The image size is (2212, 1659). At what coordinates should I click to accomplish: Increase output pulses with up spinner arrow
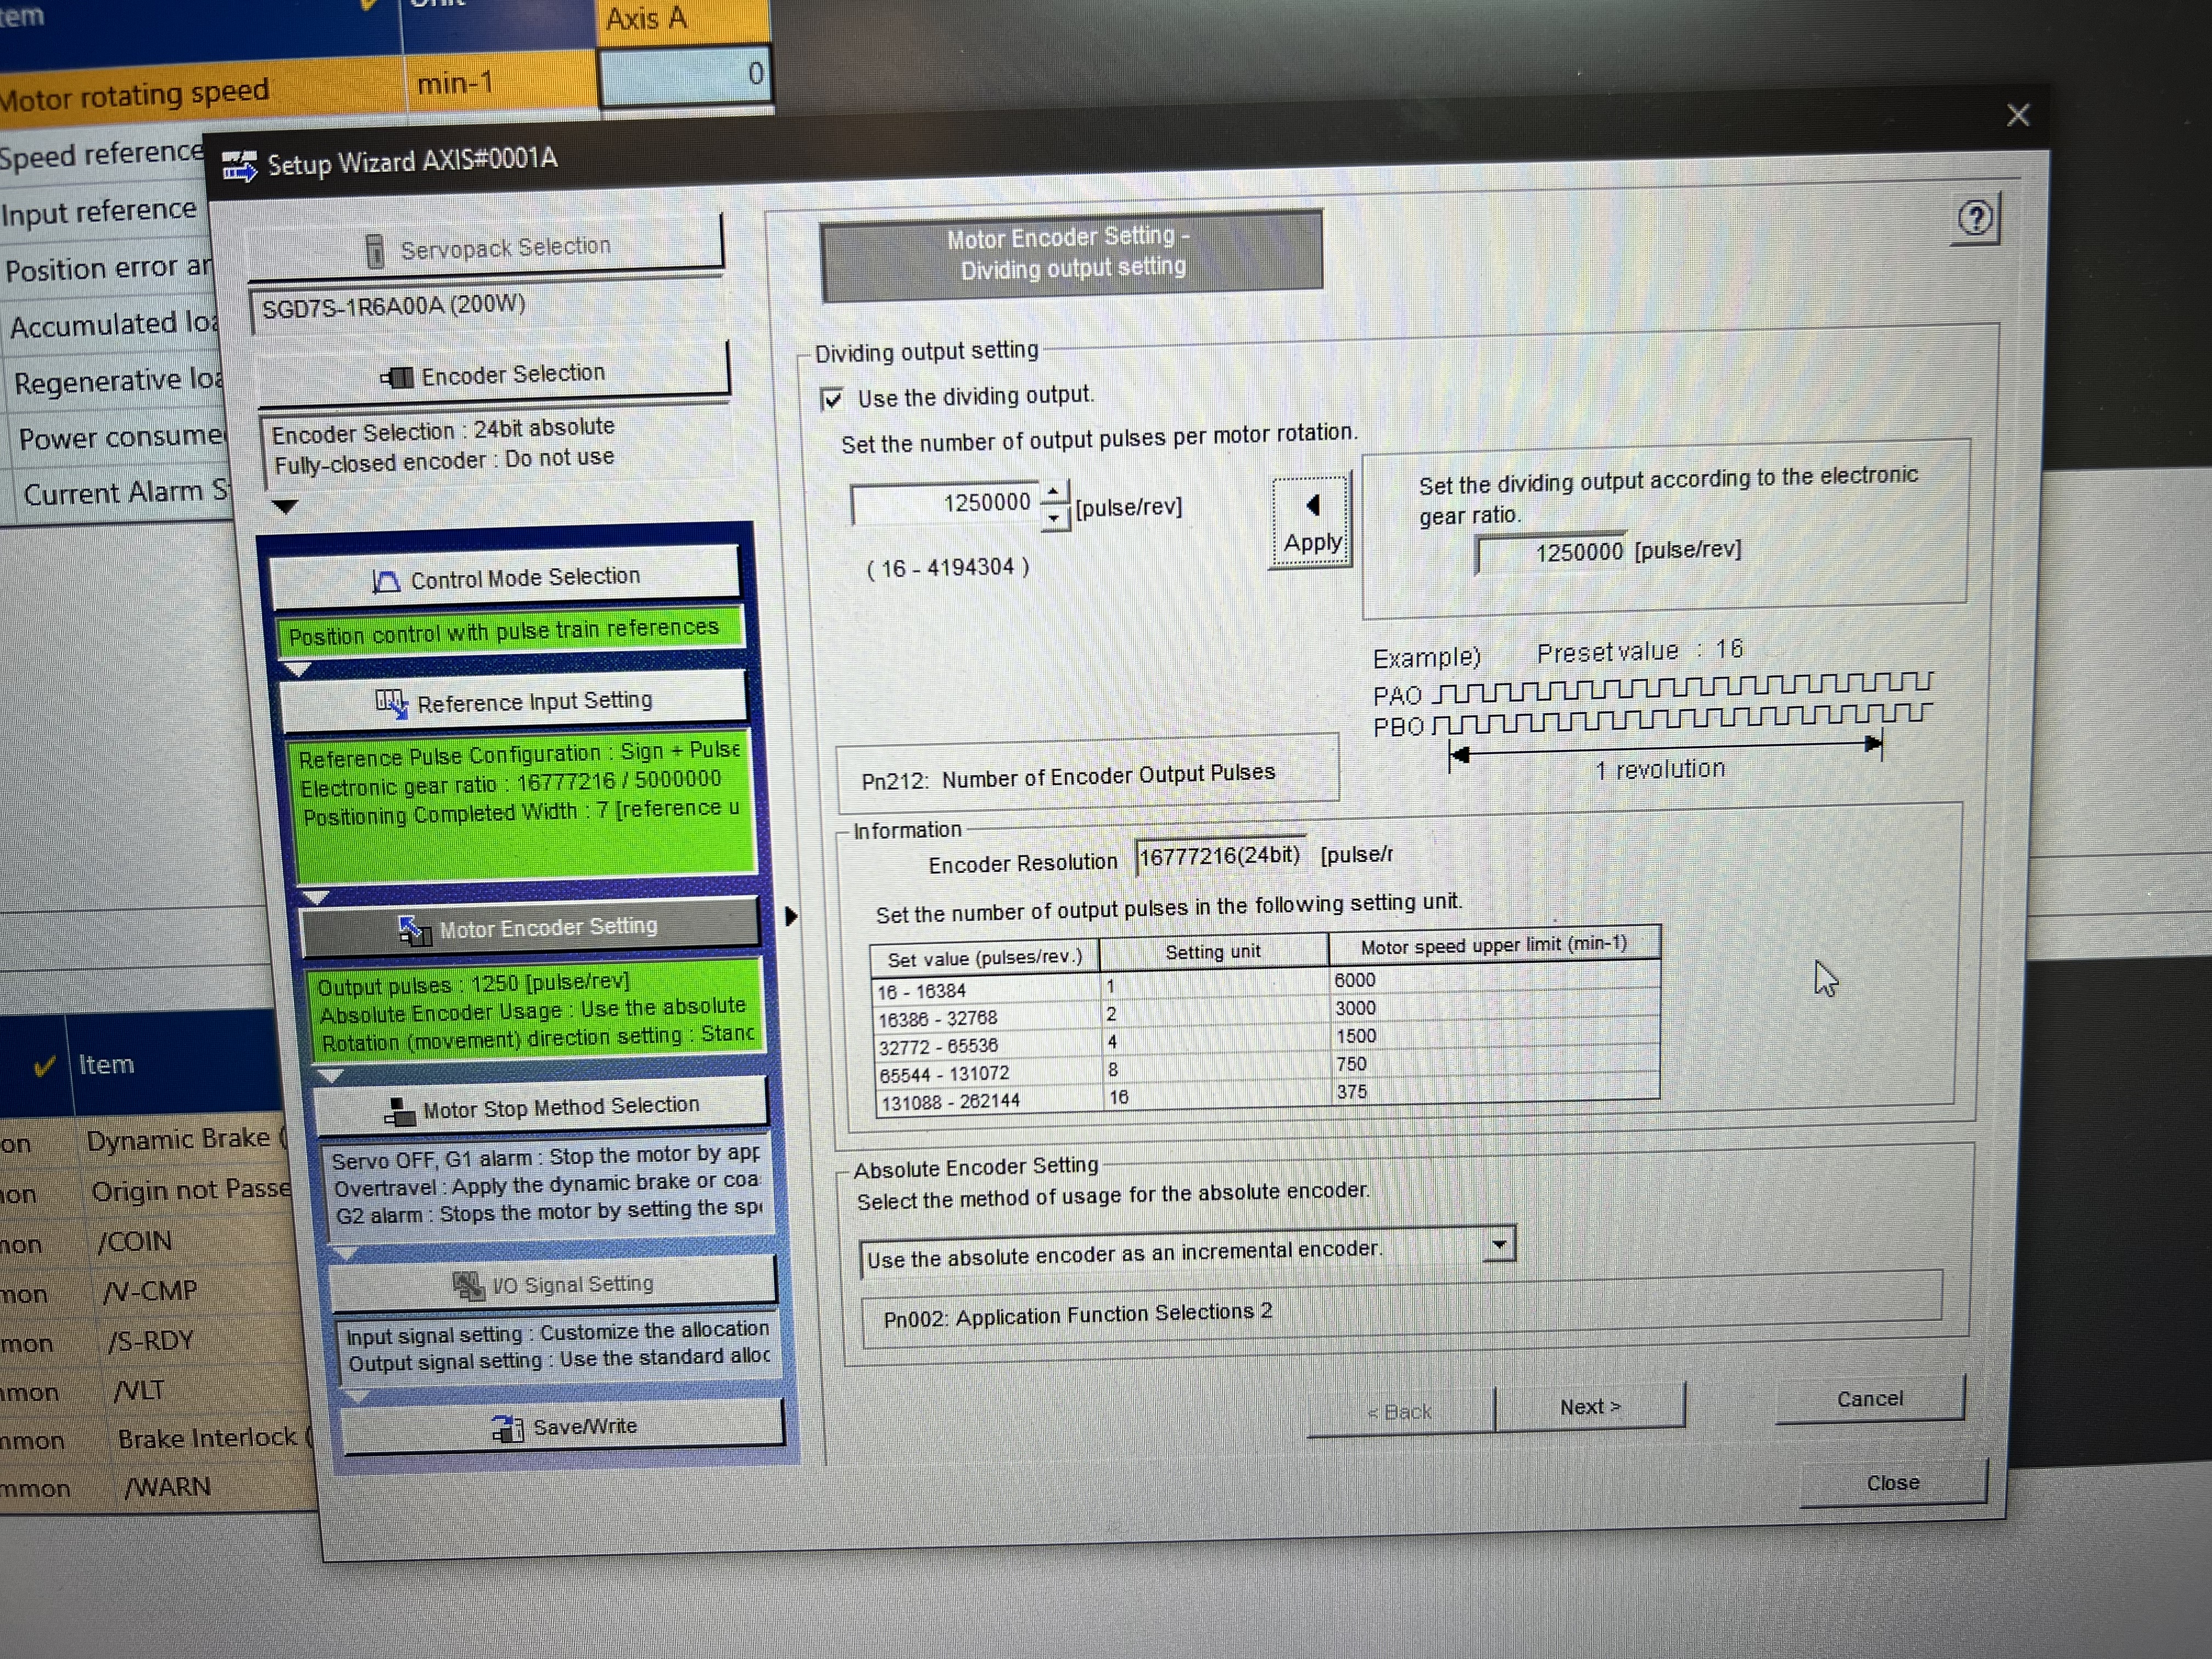coord(1053,493)
